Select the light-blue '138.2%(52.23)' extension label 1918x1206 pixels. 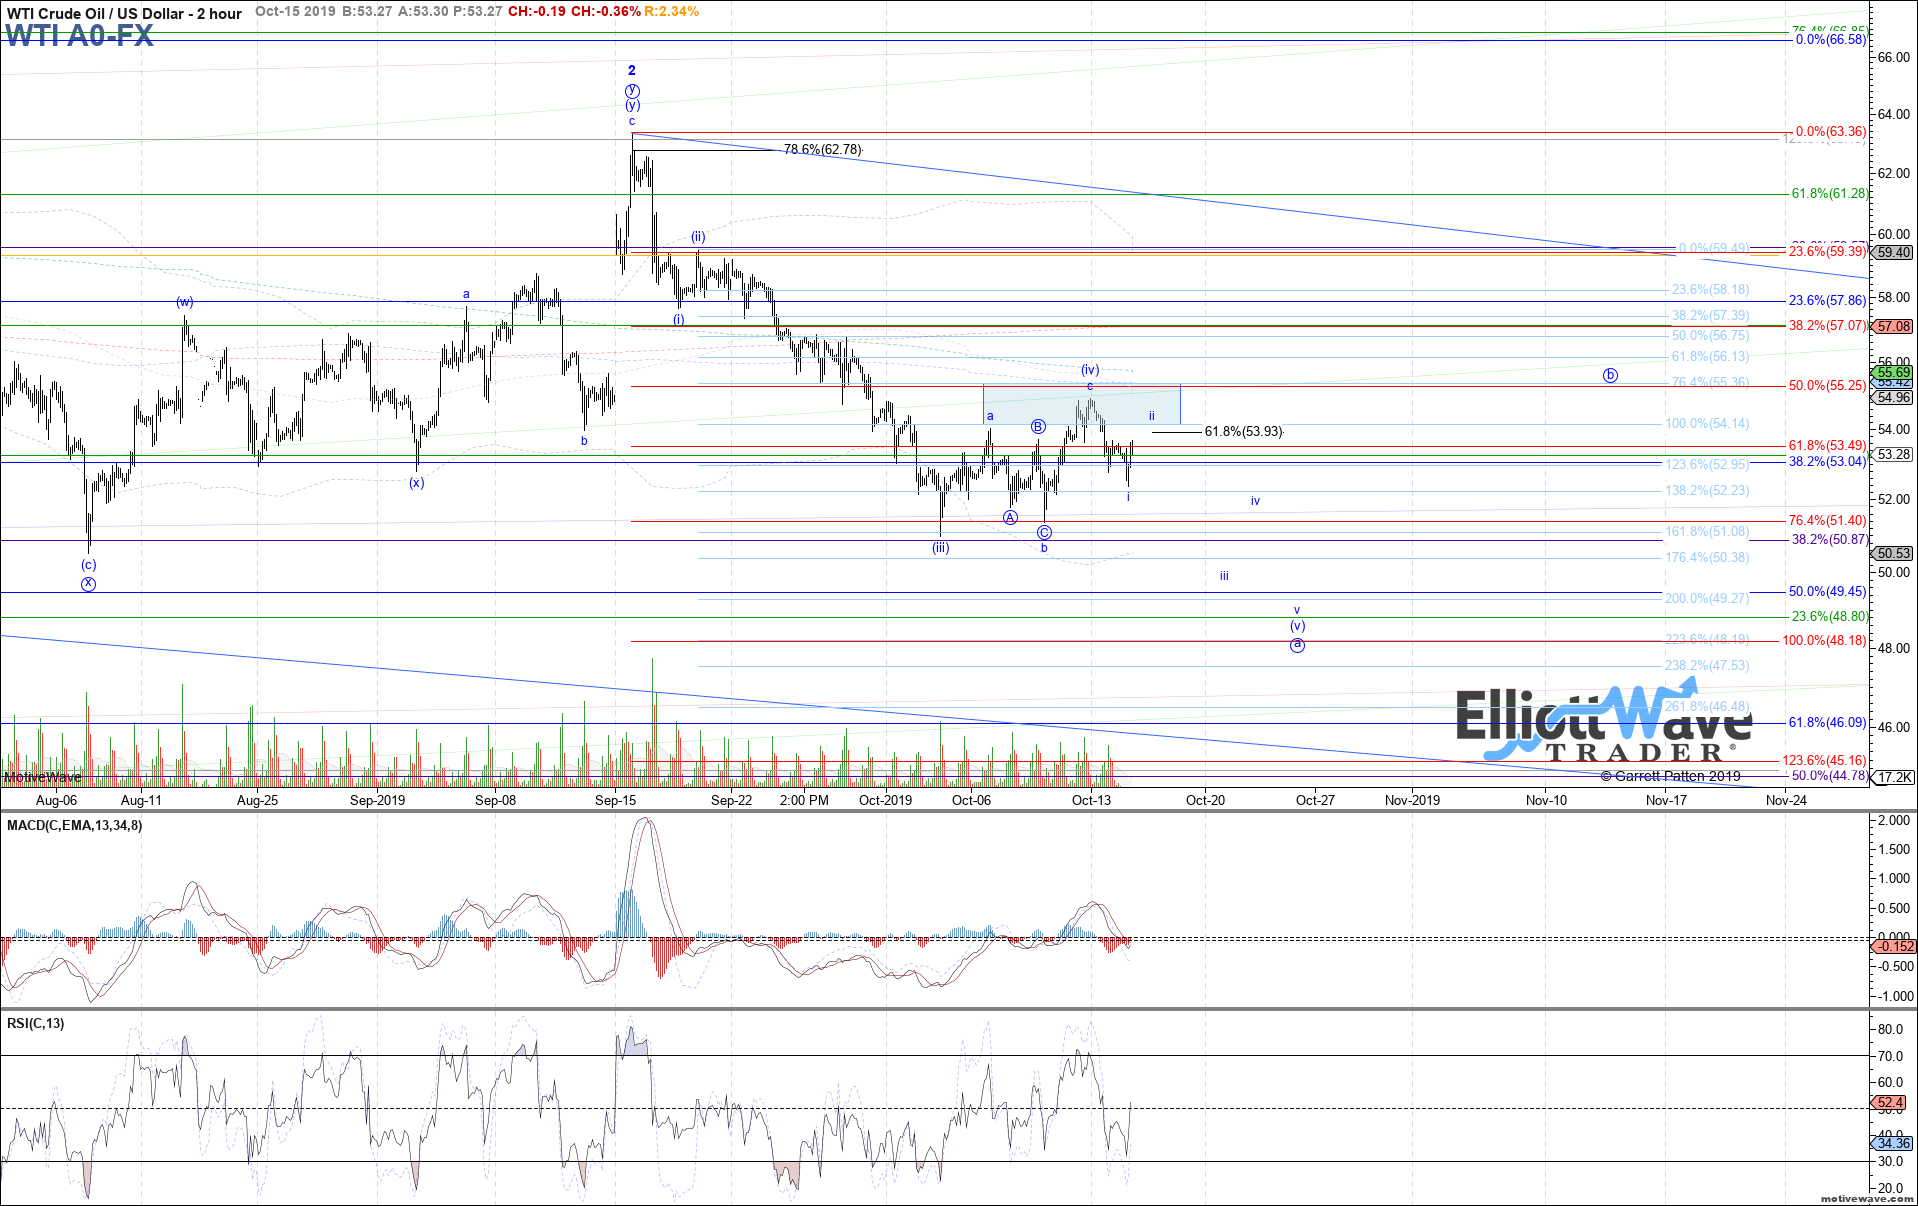pos(1707,490)
